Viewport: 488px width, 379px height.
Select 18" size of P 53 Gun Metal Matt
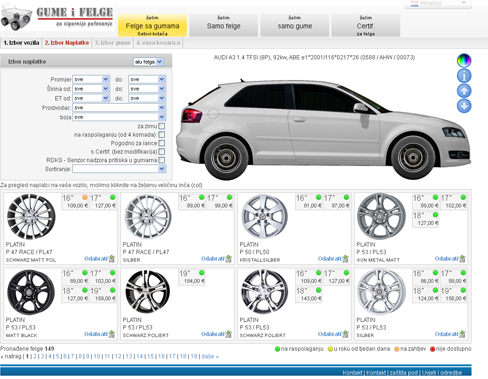(x=425, y=219)
